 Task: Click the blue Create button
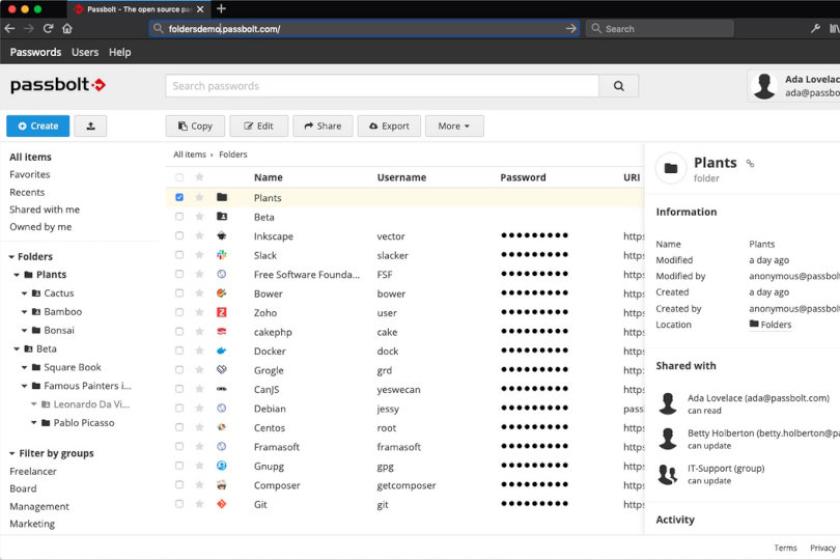click(x=38, y=126)
